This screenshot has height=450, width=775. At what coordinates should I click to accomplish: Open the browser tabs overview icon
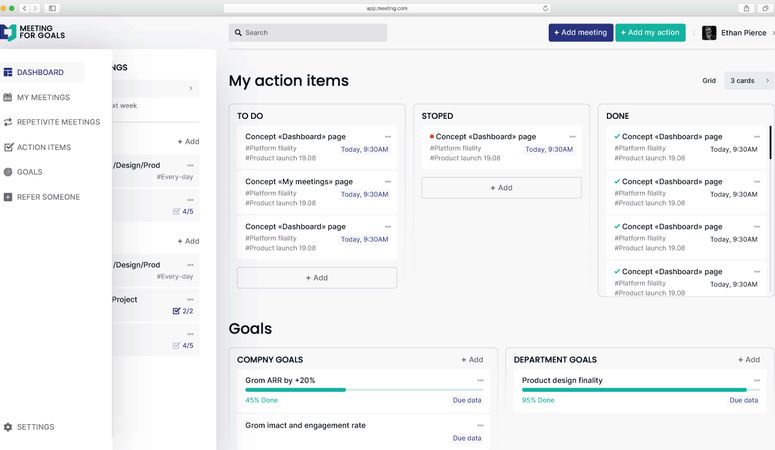pyautogui.click(x=765, y=8)
